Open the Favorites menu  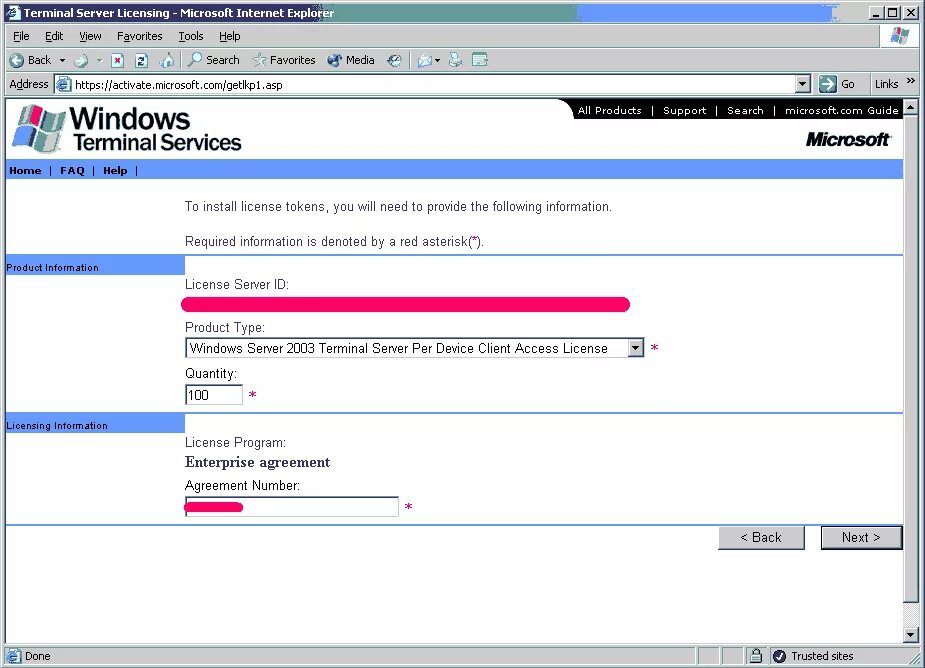tap(139, 36)
